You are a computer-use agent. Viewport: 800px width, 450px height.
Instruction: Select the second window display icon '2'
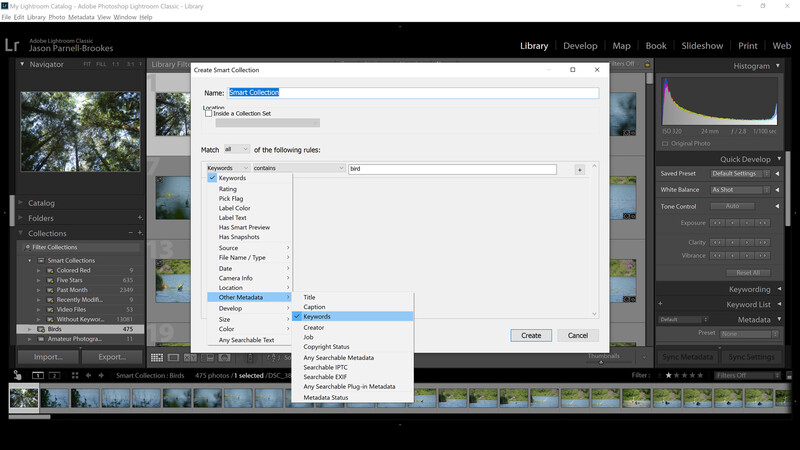54,376
